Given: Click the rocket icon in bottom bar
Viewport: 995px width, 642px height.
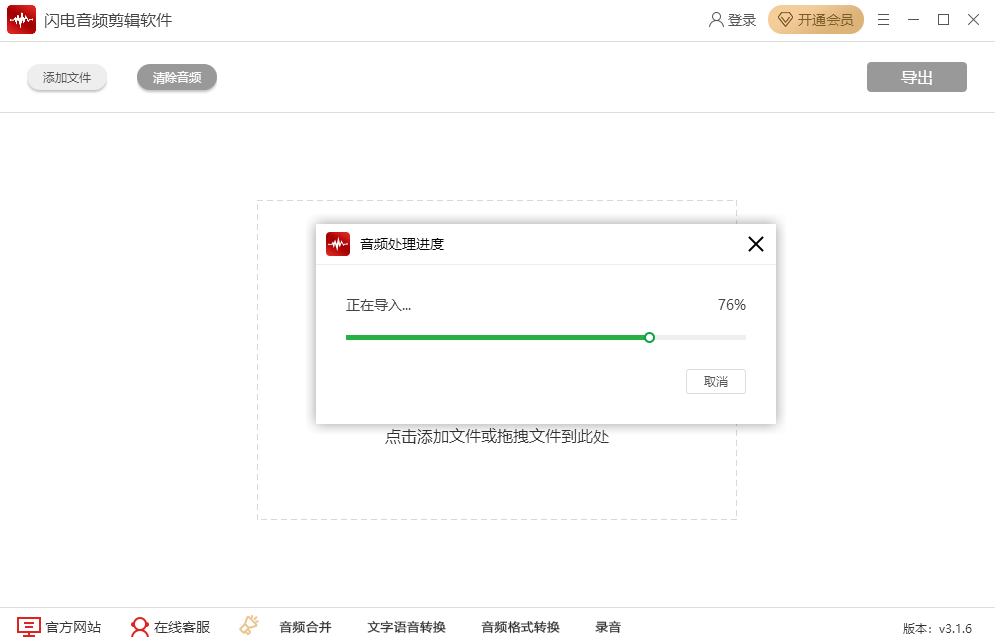Looking at the screenshot, I should tap(249, 626).
